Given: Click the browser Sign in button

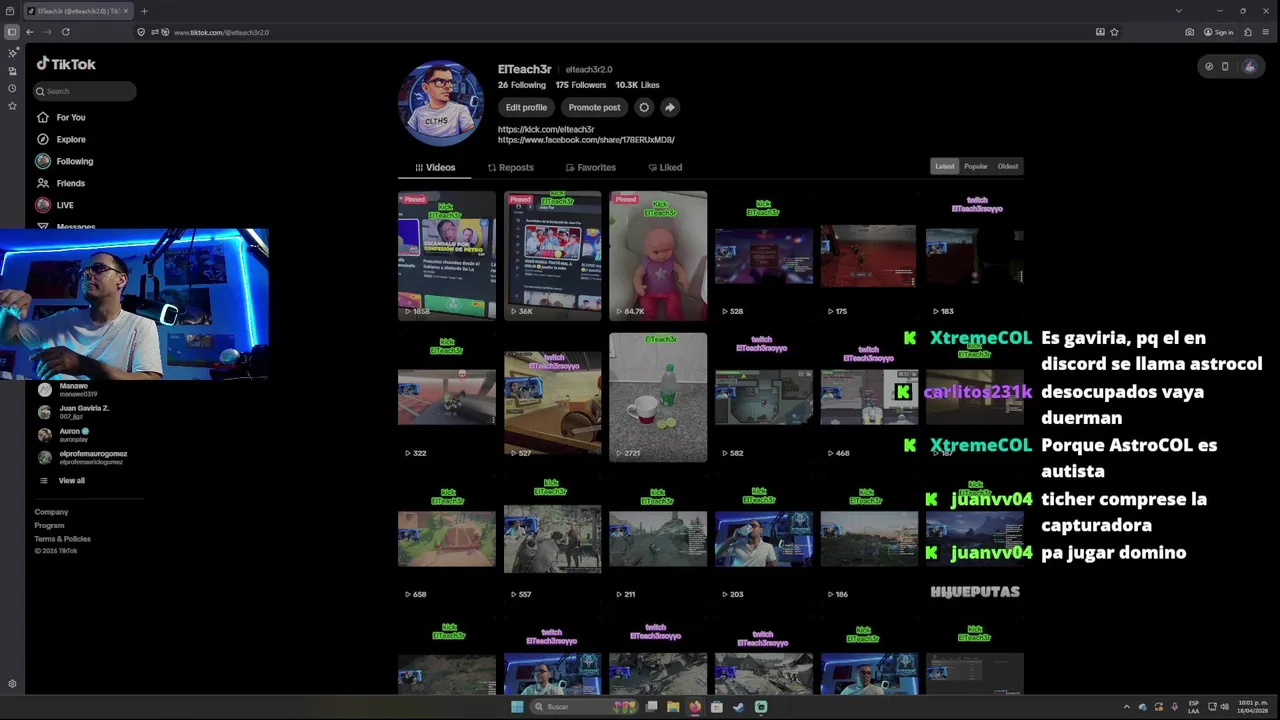Looking at the screenshot, I should coord(1219,32).
